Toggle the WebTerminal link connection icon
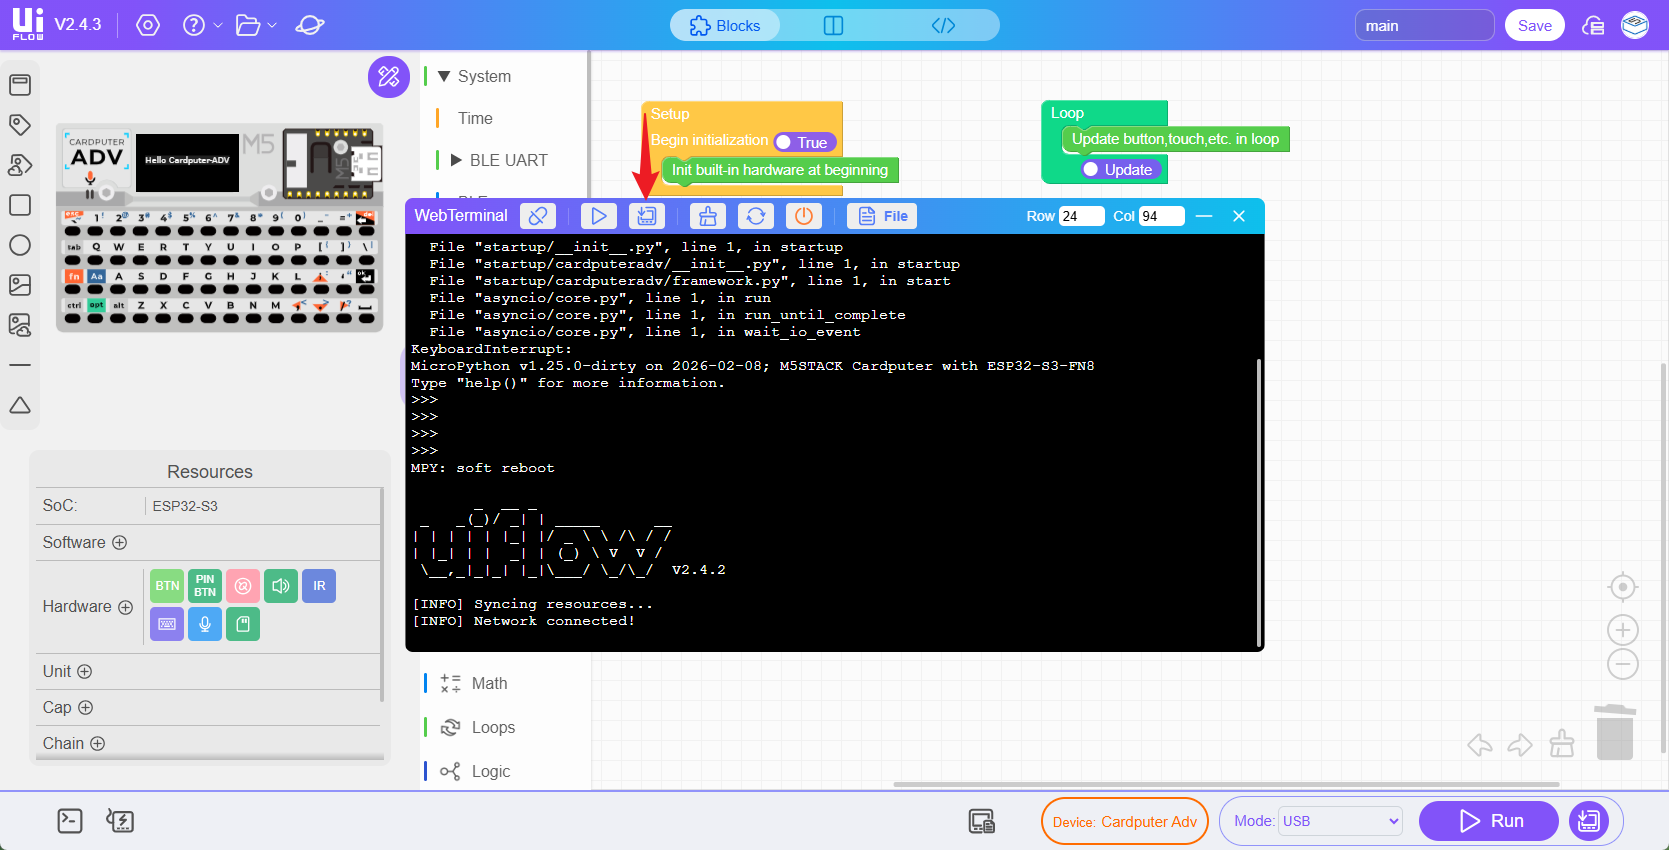 (538, 216)
